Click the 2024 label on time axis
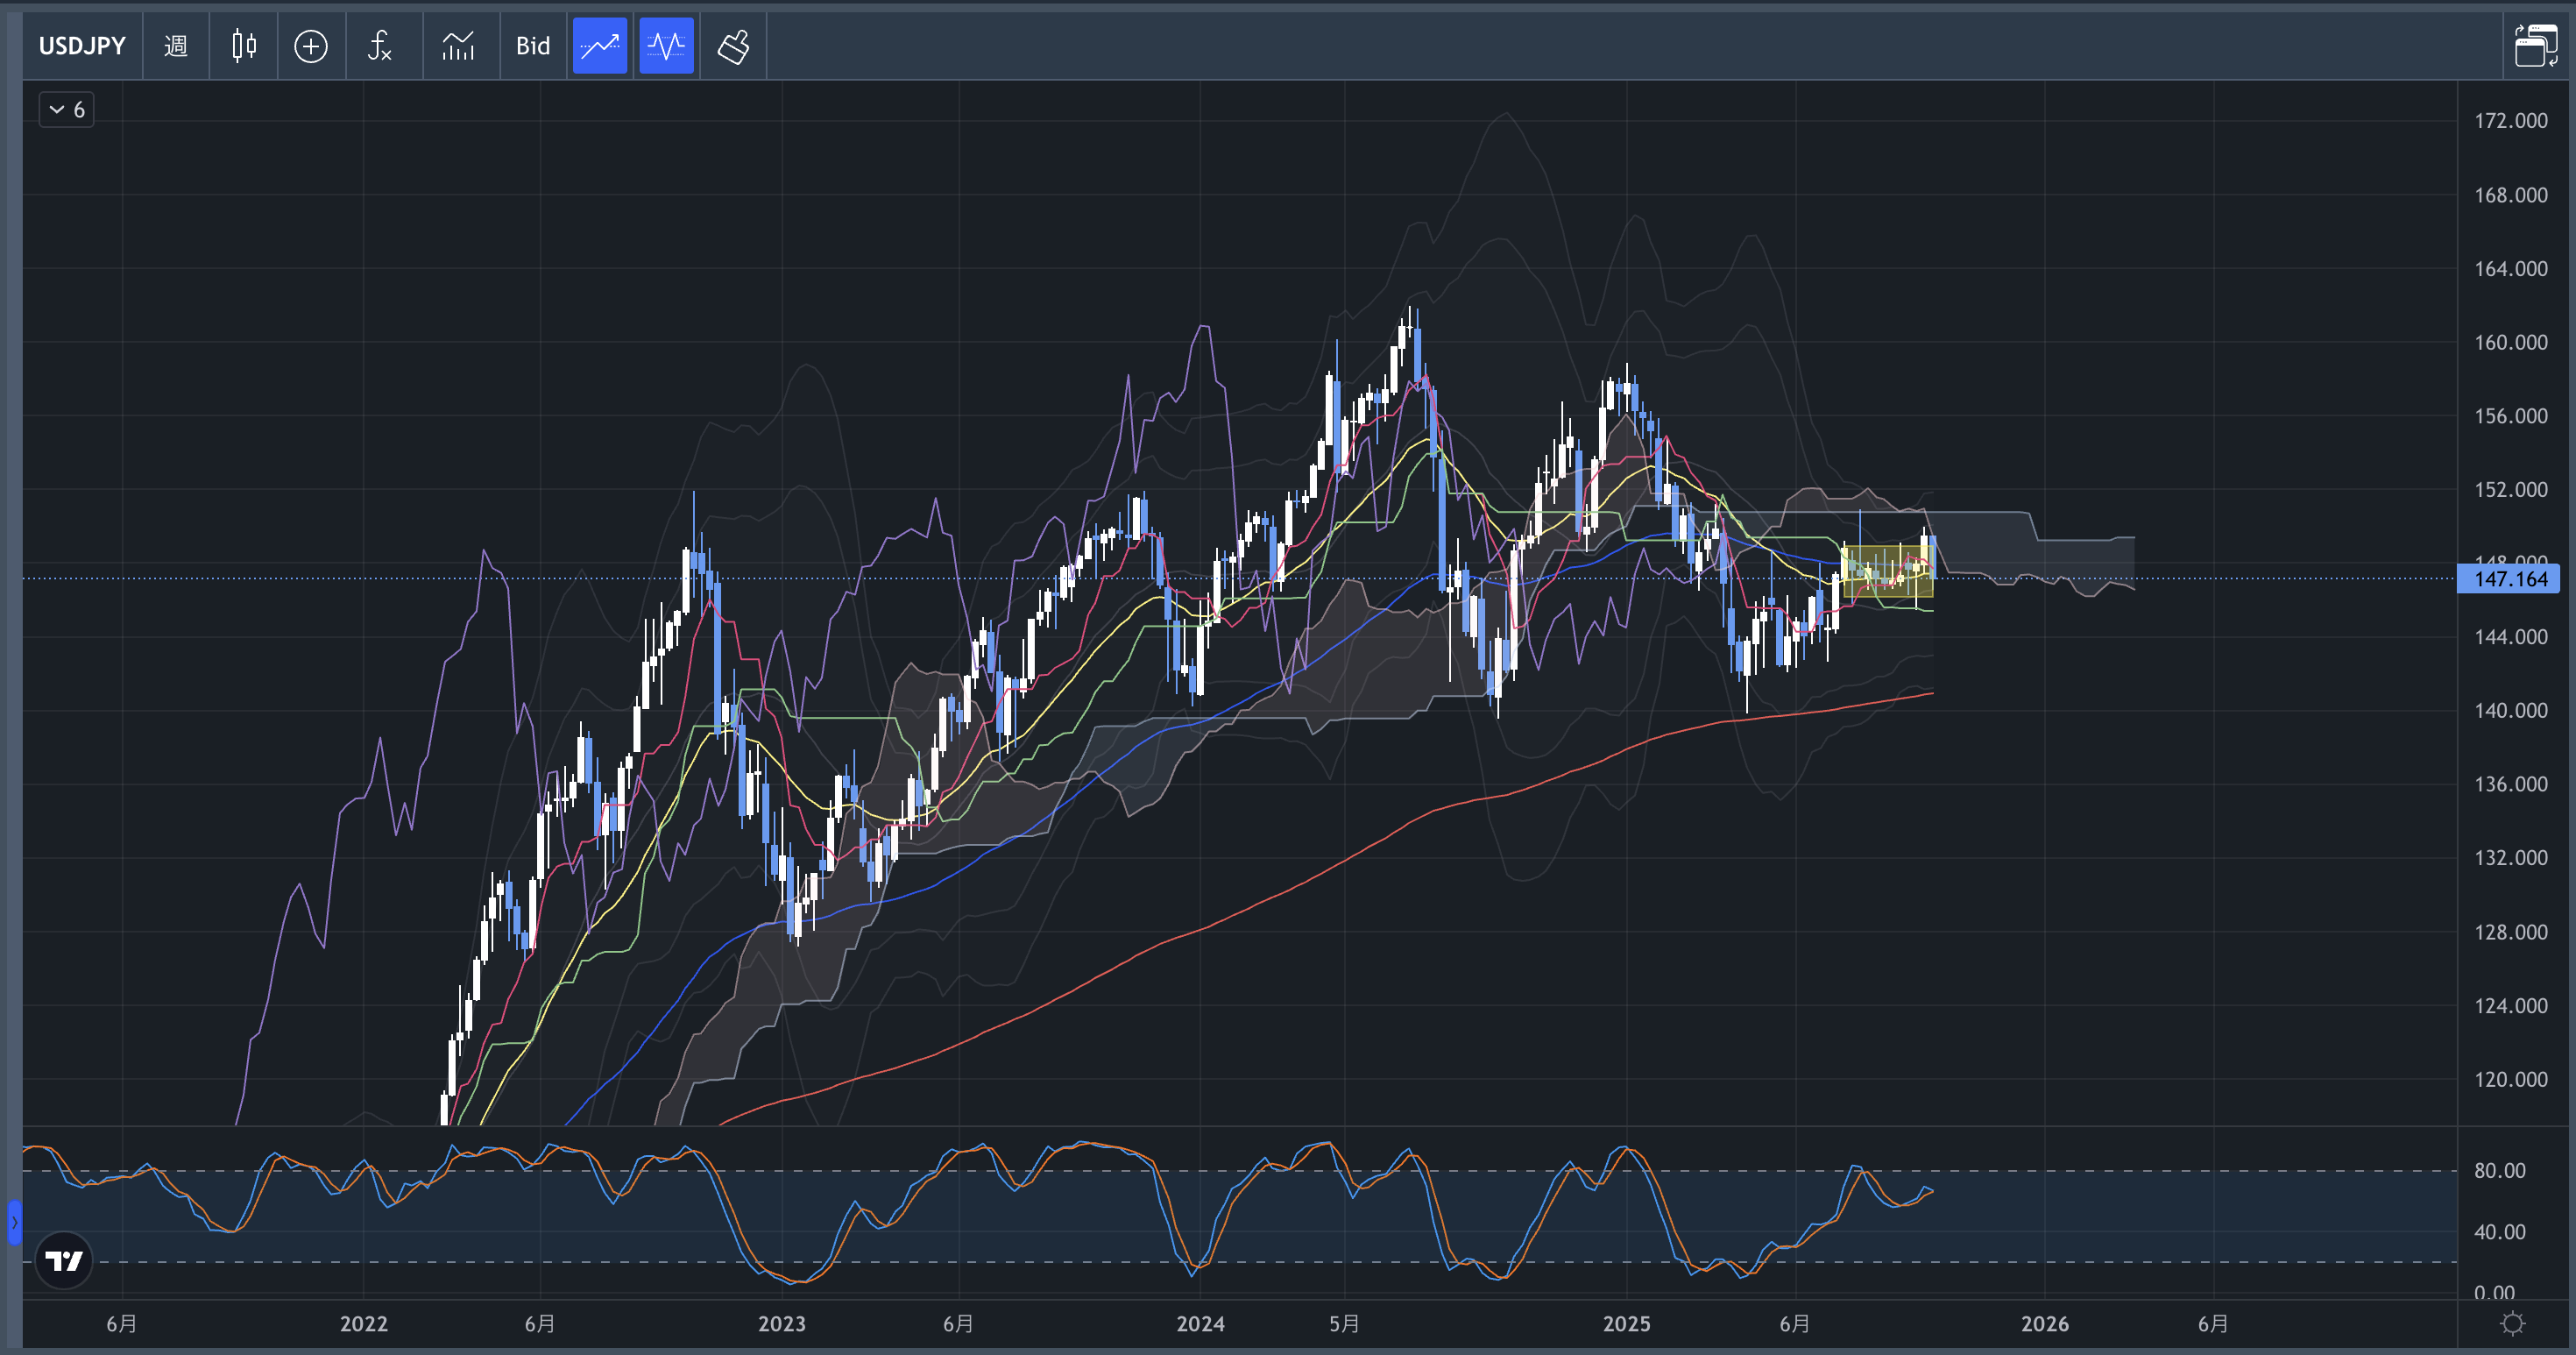Screen dimensions: 2576x1355 [x=1200, y=1323]
